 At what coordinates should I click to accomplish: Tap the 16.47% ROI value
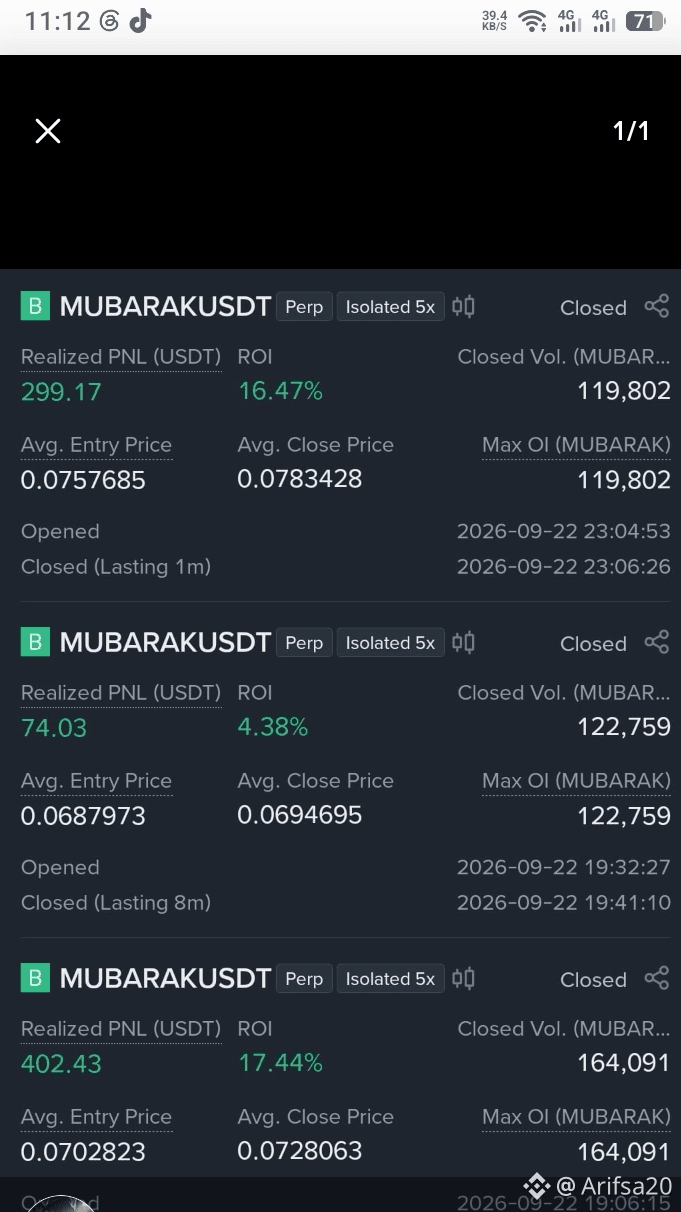tap(280, 392)
